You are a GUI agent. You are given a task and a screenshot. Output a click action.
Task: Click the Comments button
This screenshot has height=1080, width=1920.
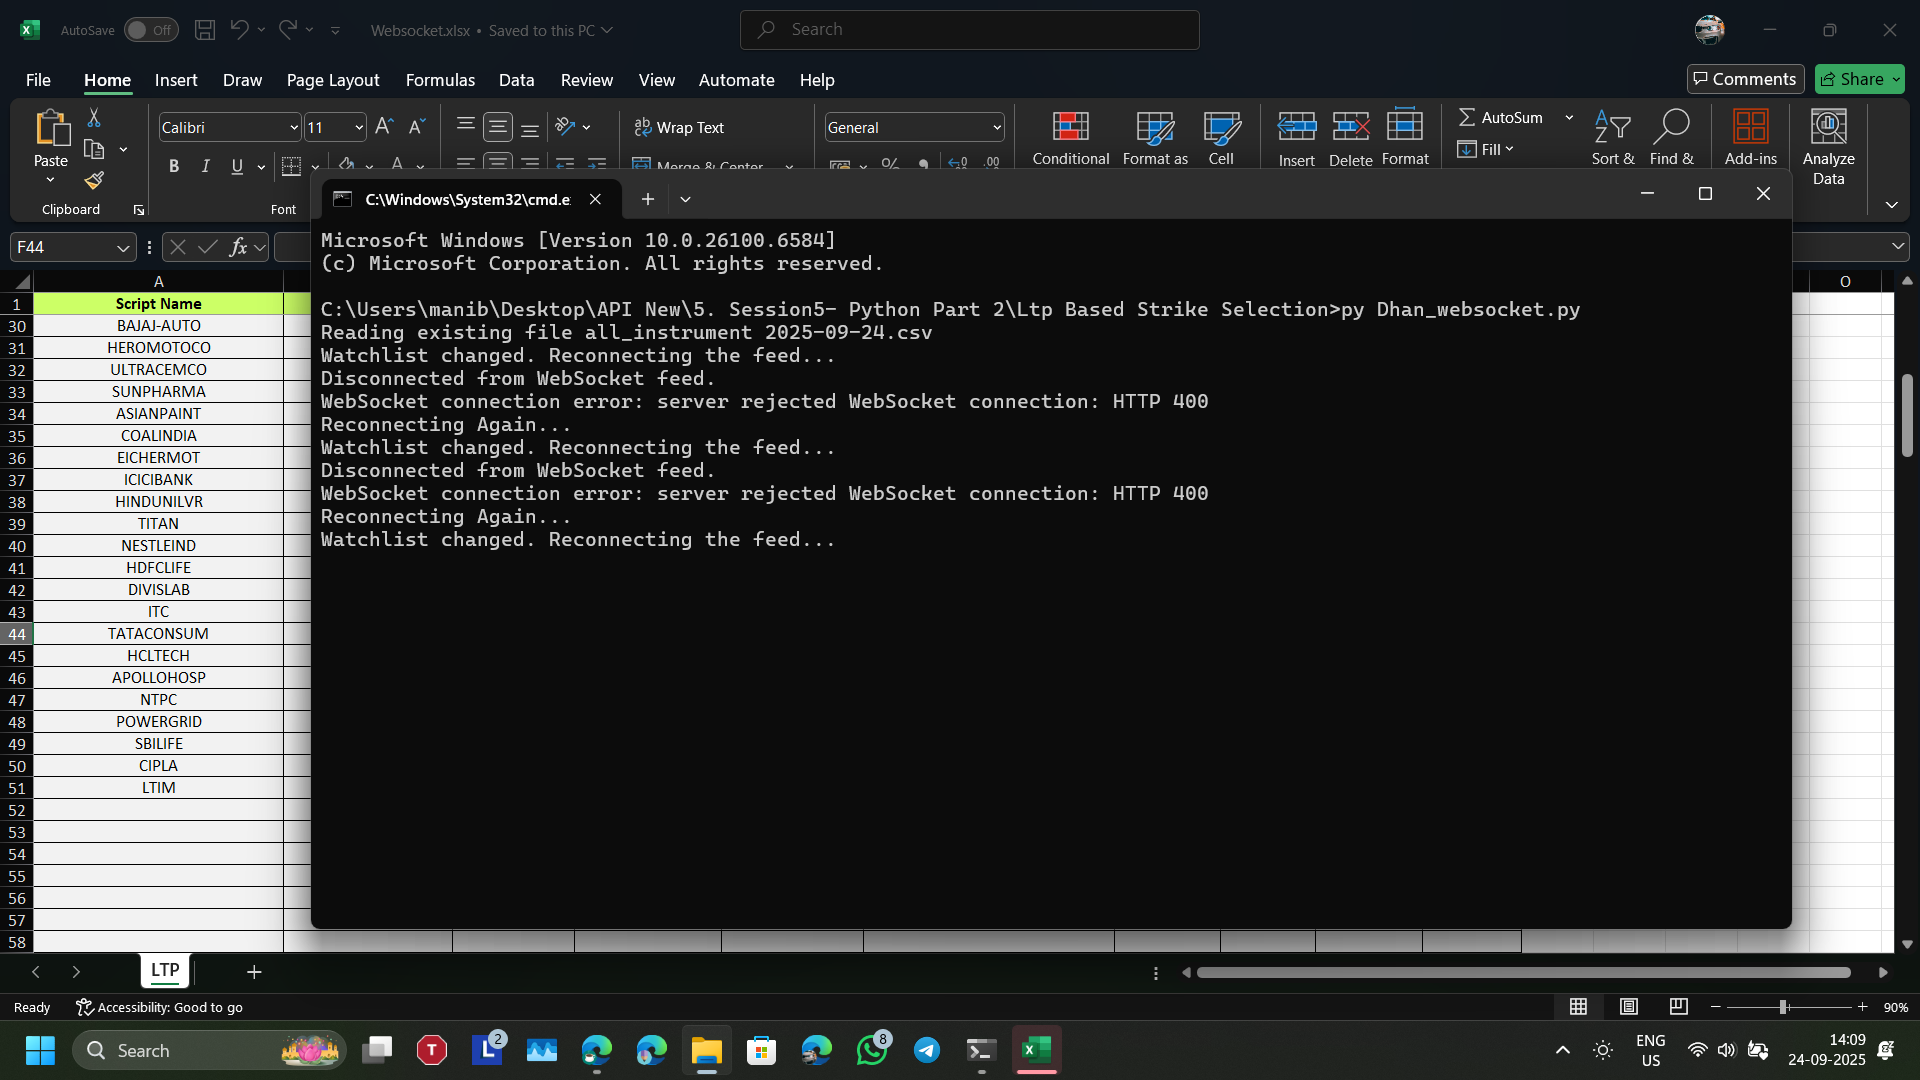[x=1745, y=79]
